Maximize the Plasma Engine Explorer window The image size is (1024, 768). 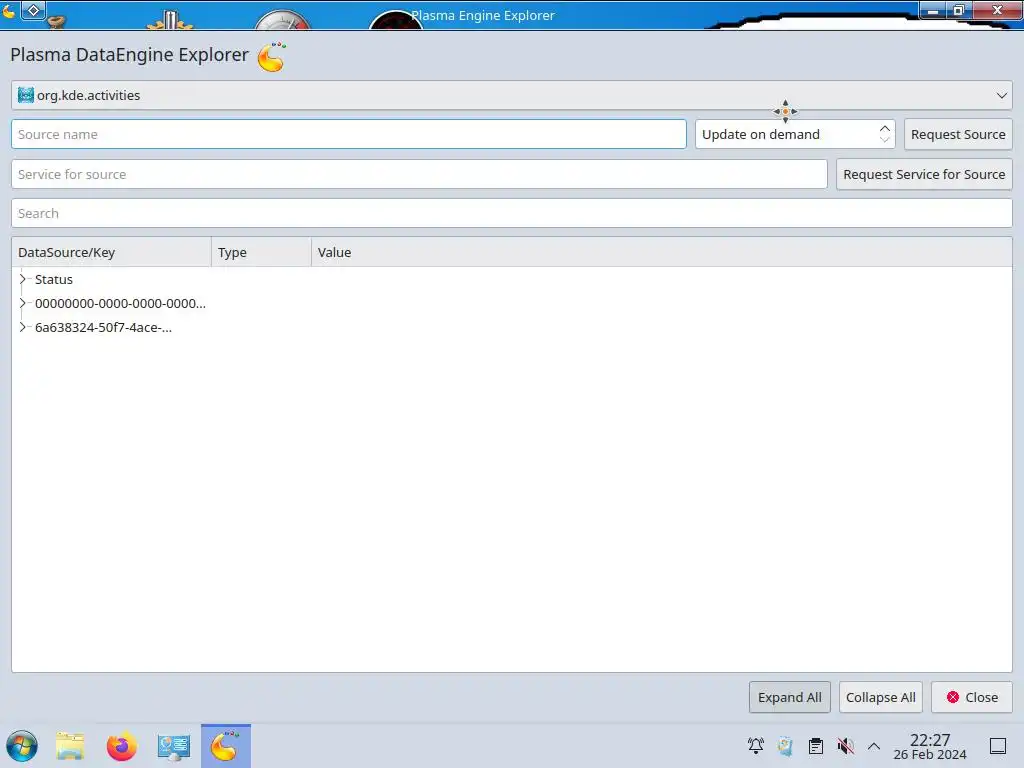tap(959, 10)
